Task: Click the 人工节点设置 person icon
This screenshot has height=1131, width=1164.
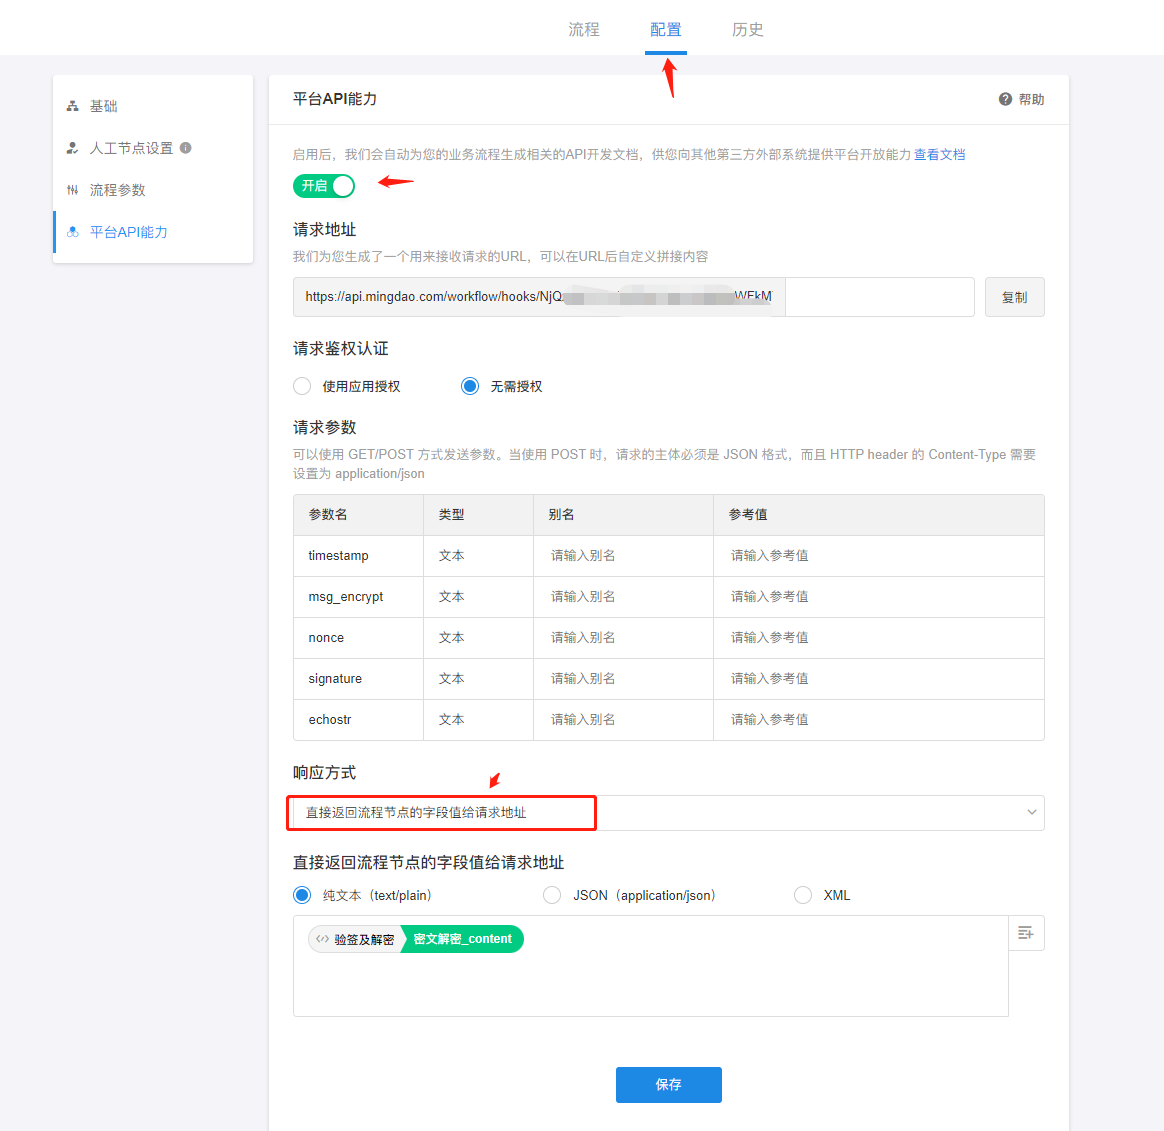Action: pos(72,148)
